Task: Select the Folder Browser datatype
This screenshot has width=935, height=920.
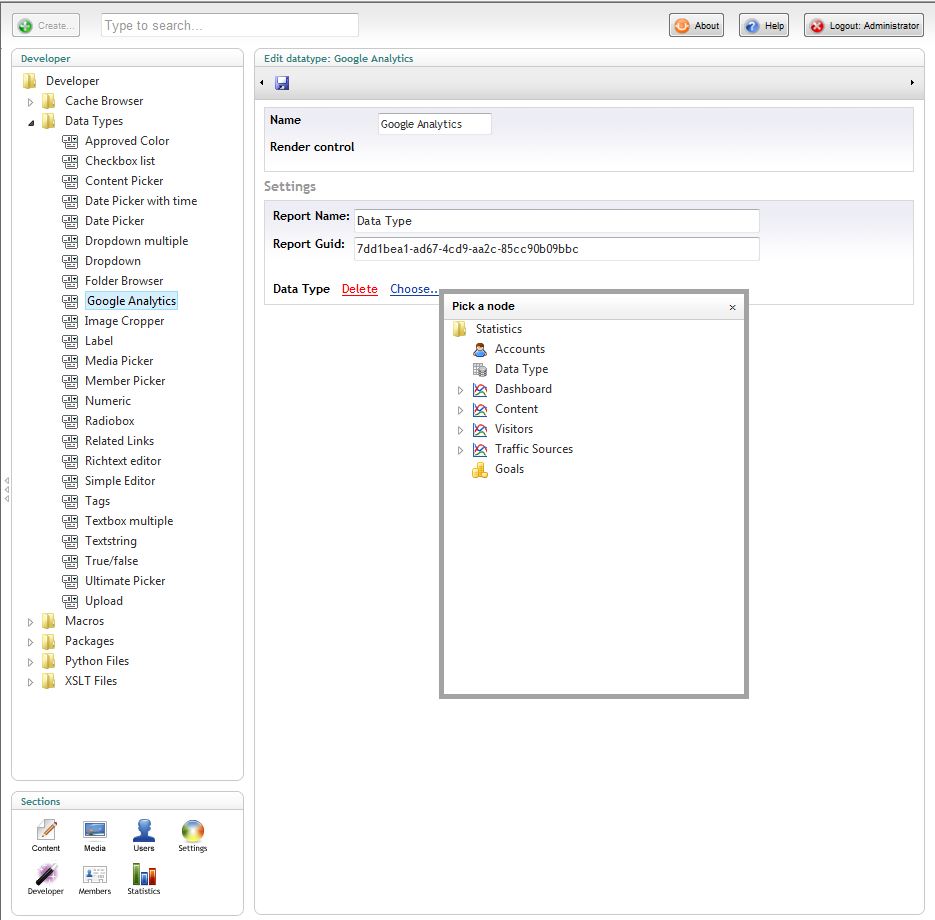Action: [124, 281]
